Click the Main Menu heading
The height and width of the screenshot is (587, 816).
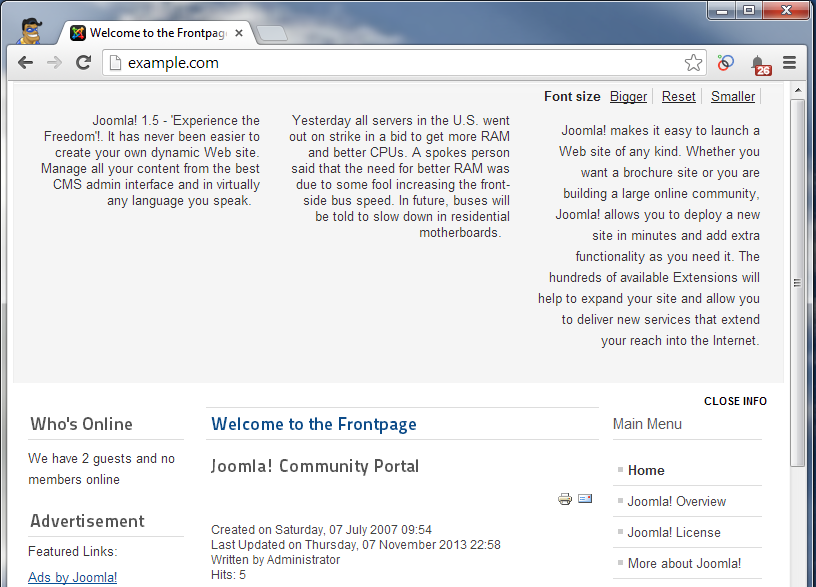[x=647, y=424]
